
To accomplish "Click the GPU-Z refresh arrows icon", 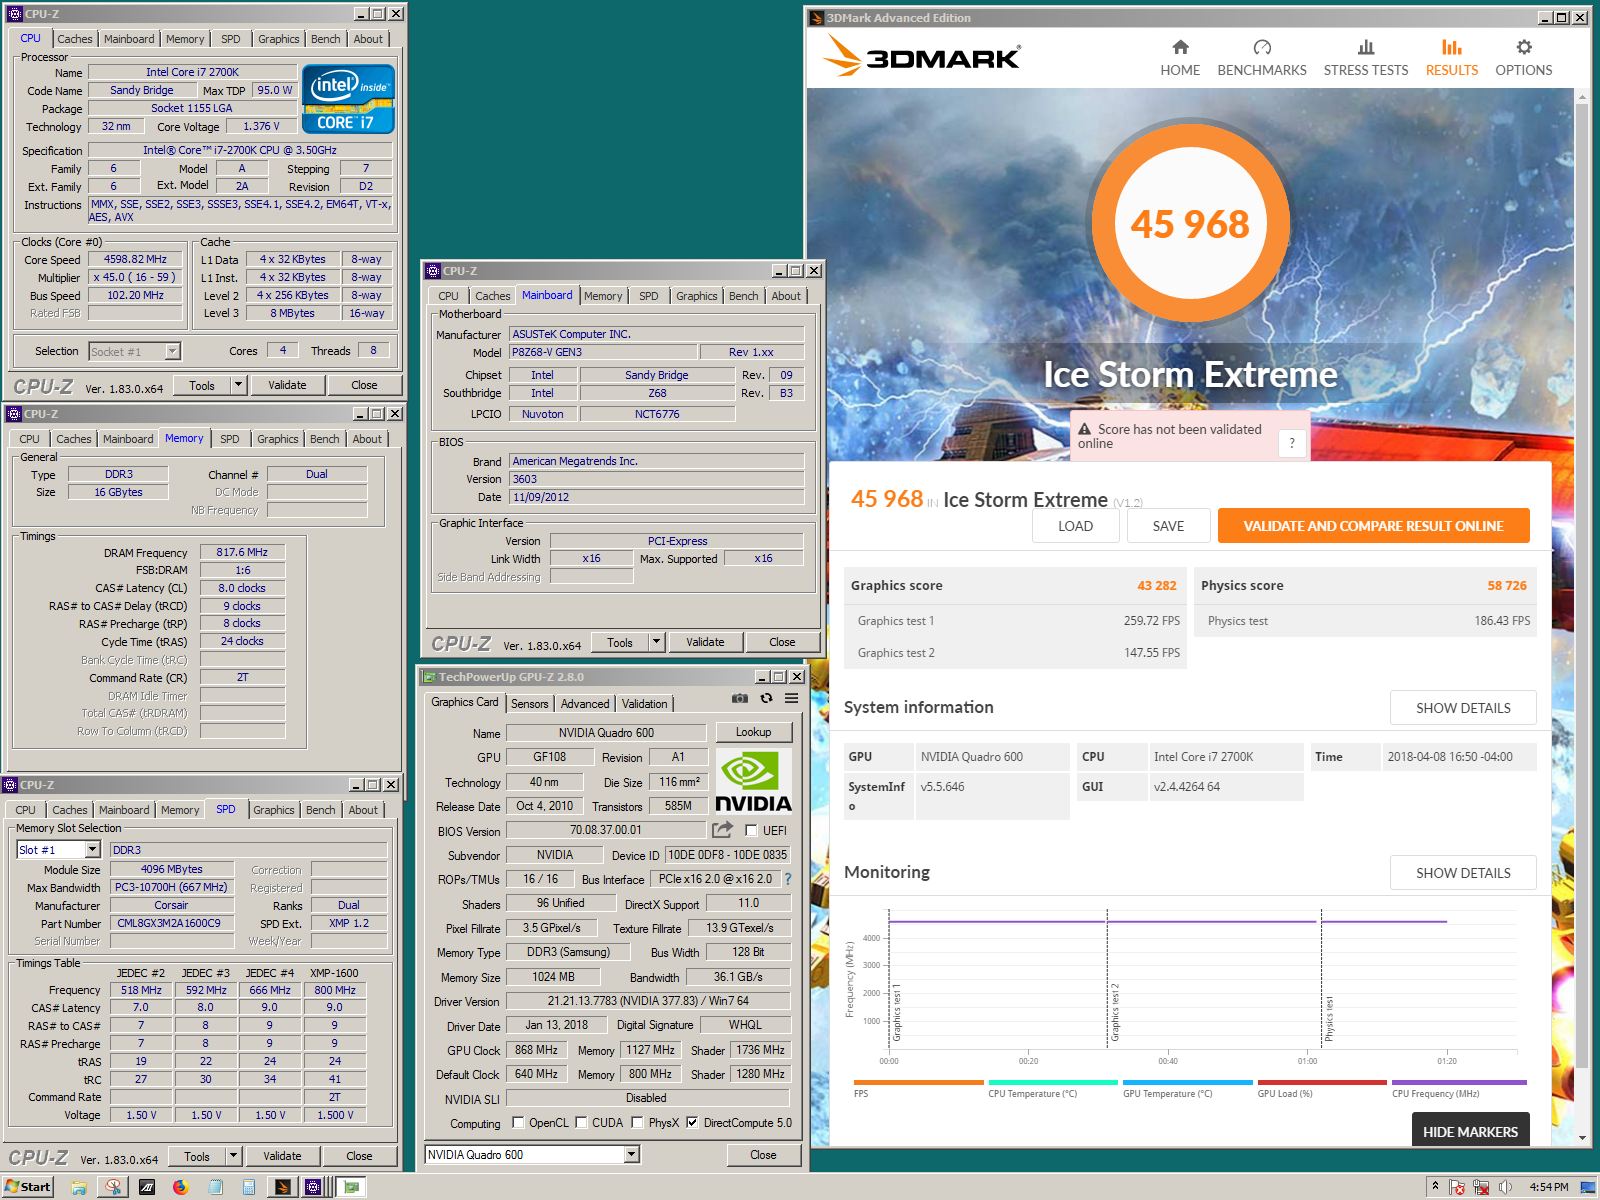I will coord(766,699).
